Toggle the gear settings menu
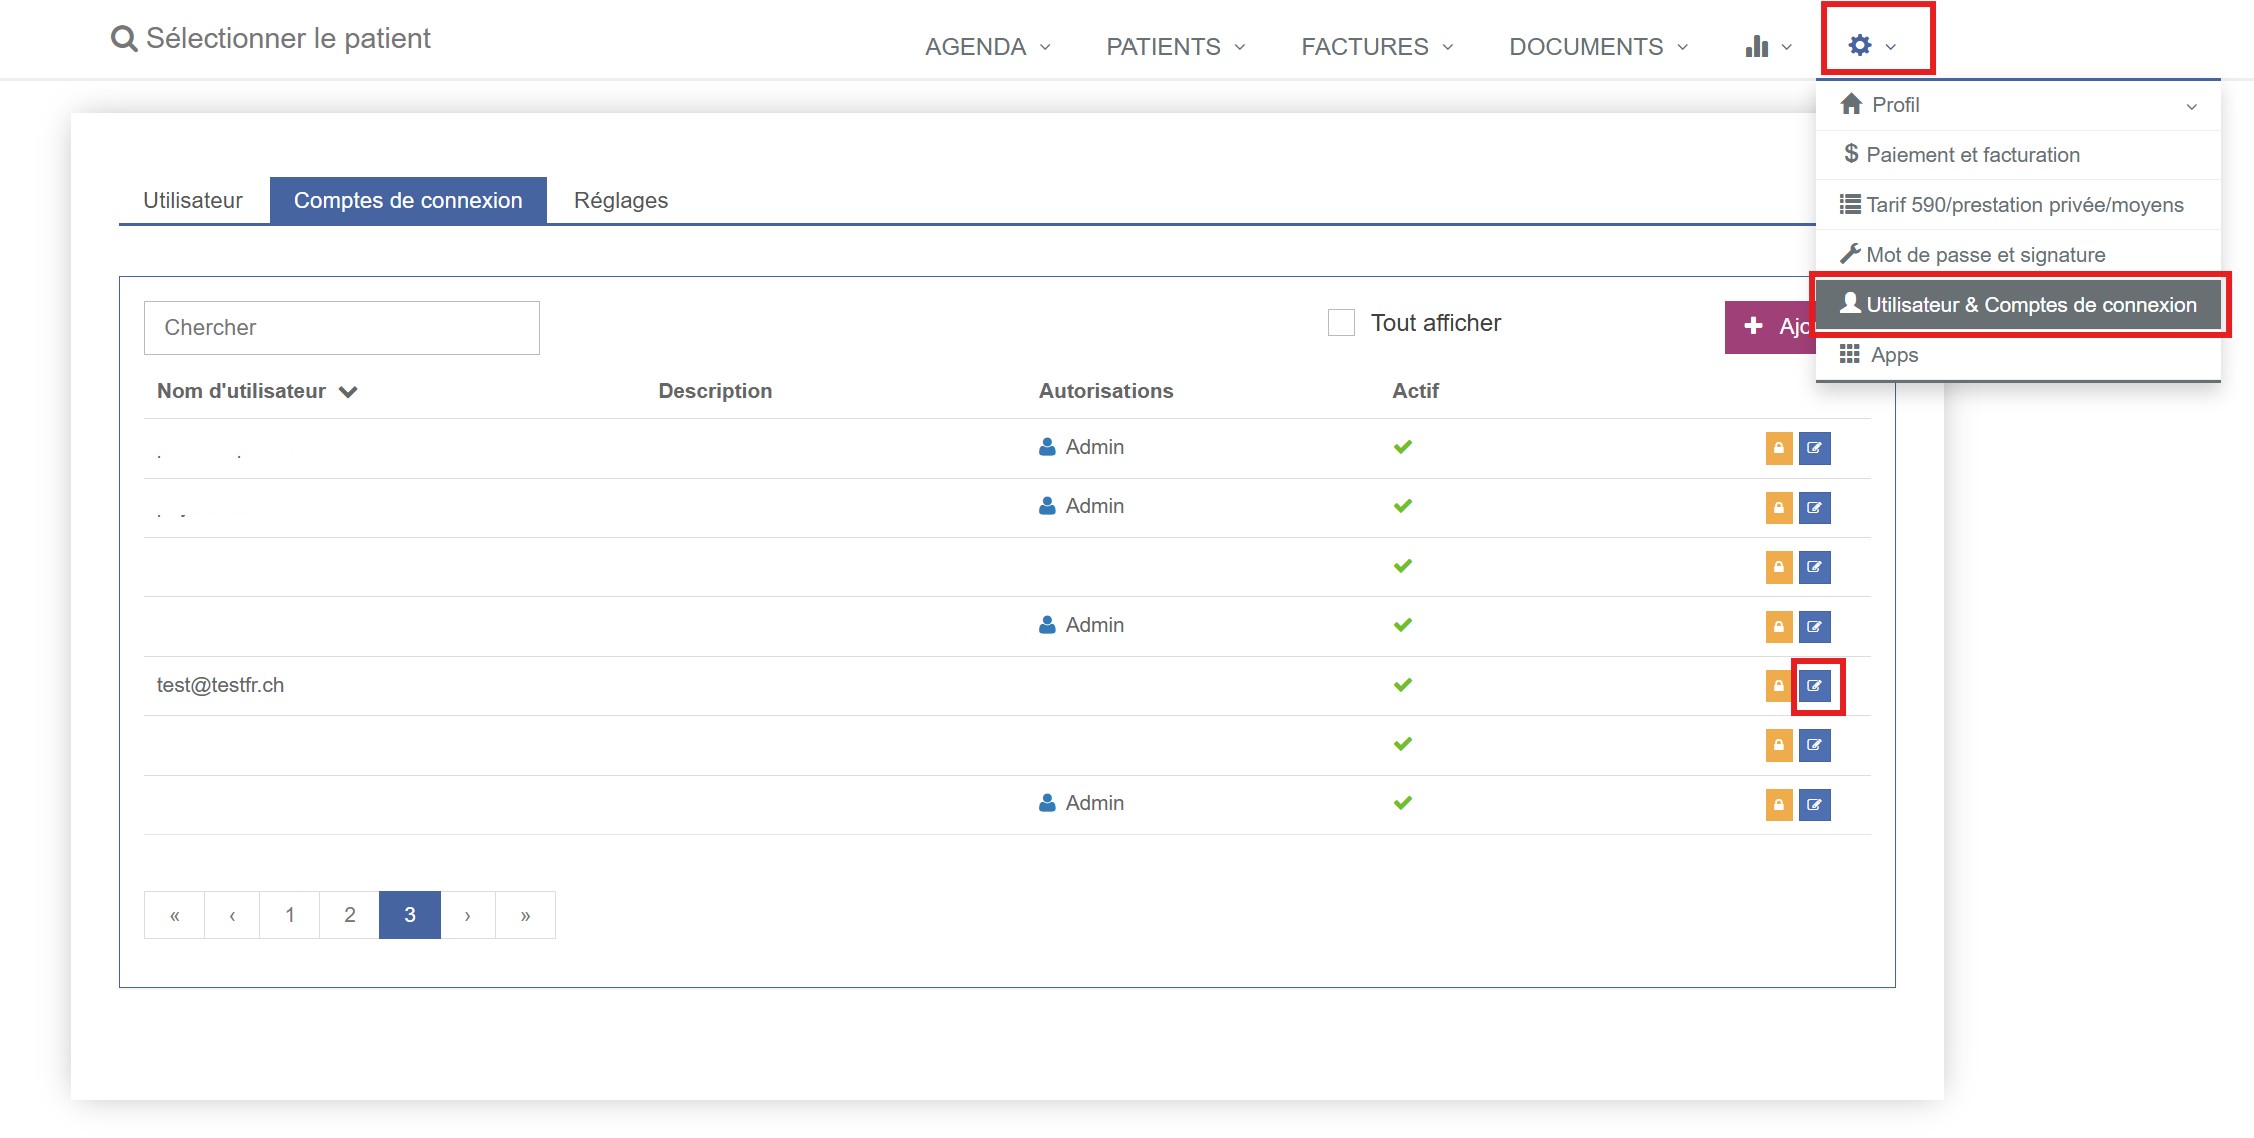 1872,46
